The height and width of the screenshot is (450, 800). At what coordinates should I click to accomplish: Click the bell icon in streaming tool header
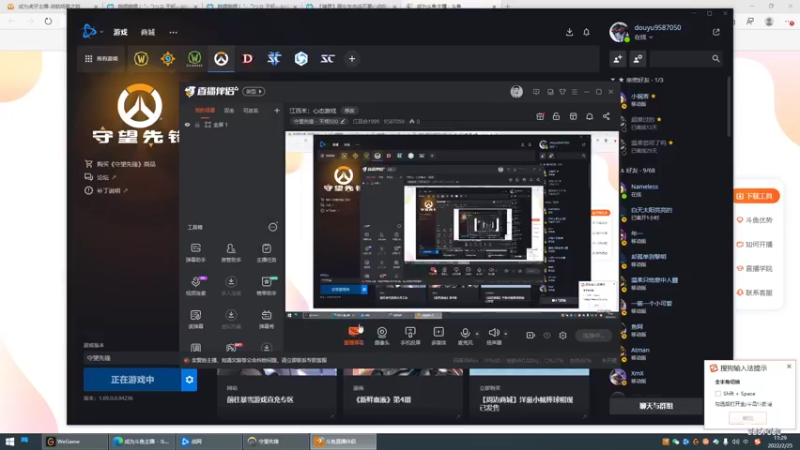click(x=589, y=116)
